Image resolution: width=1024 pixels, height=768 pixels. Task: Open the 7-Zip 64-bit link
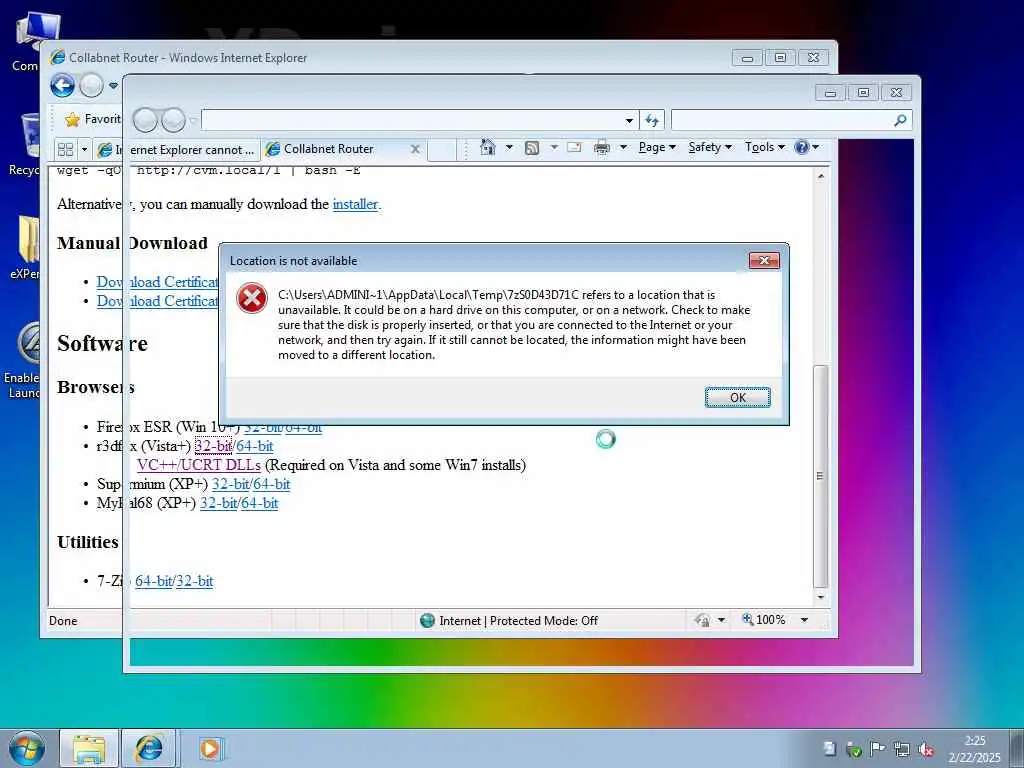pyautogui.click(x=154, y=581)
